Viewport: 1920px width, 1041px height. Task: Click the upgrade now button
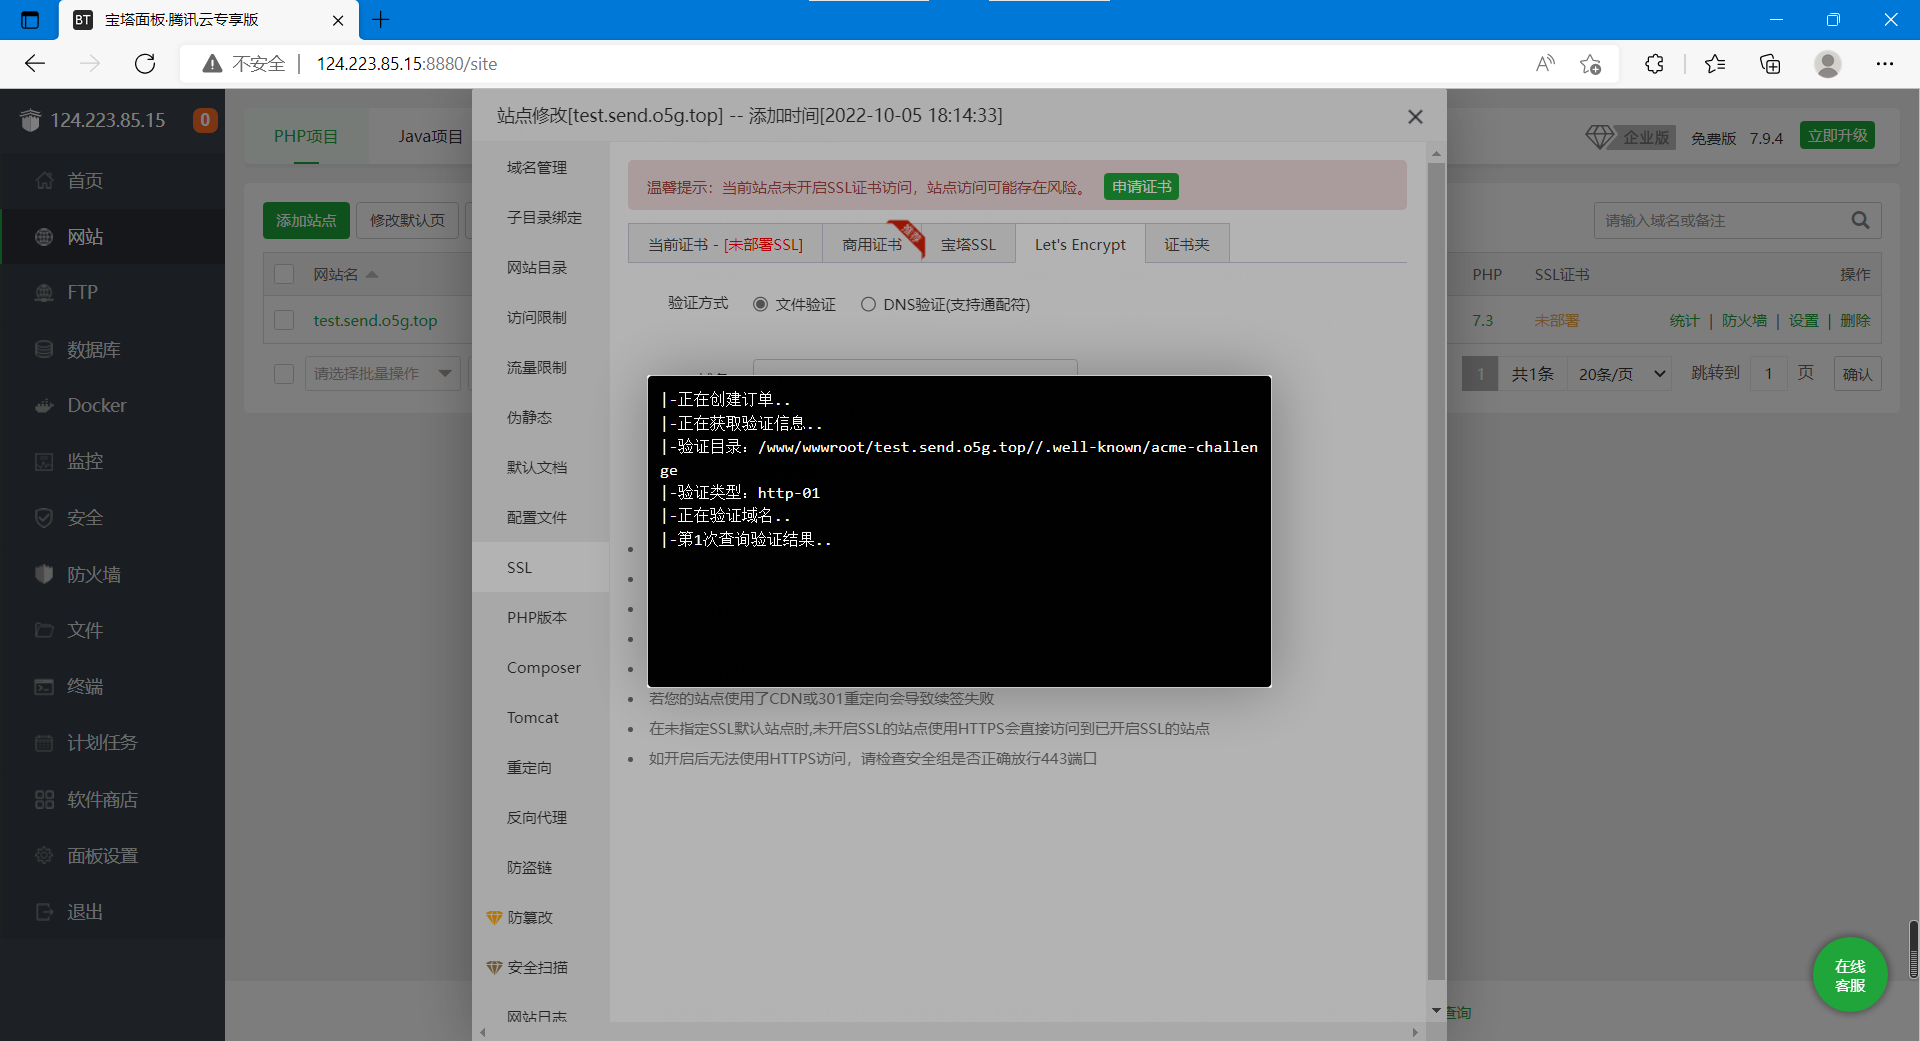pos(1837,136)
